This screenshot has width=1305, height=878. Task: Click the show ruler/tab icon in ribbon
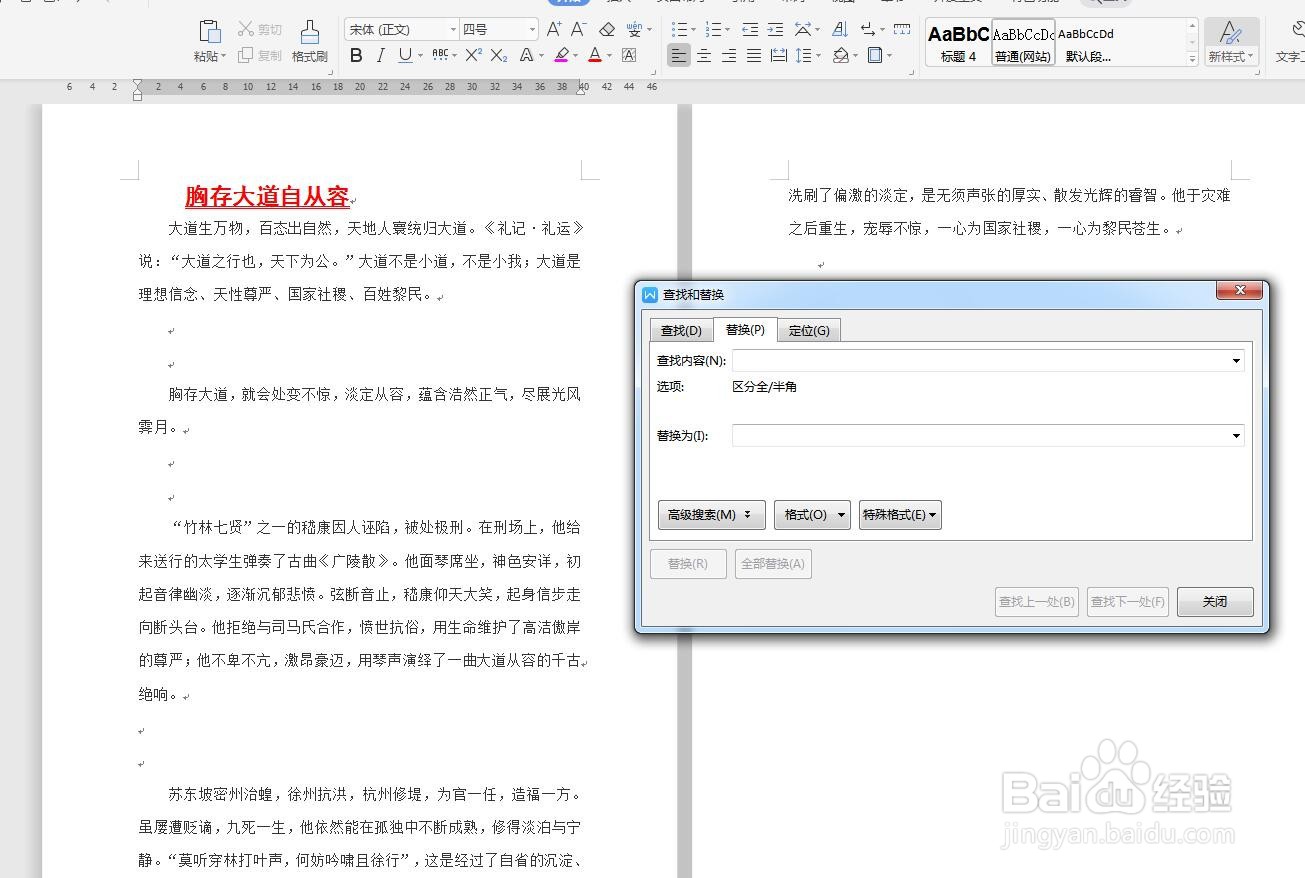(x=902, y=30)
